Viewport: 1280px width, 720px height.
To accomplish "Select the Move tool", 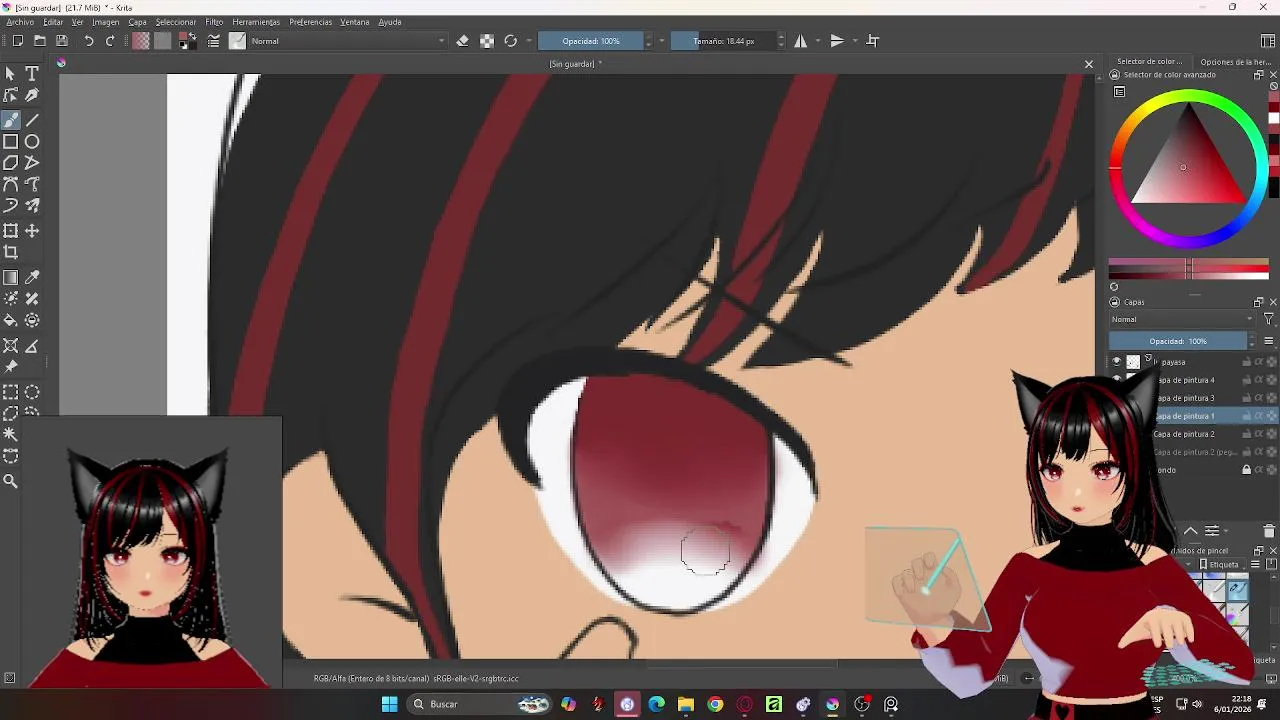I will (x=32, y=231).
